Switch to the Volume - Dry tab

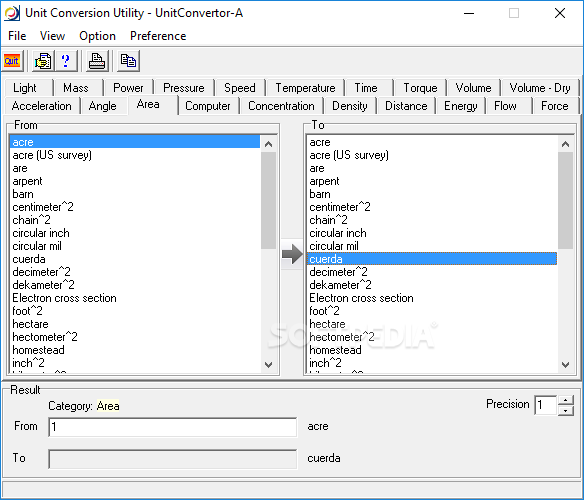540,88
